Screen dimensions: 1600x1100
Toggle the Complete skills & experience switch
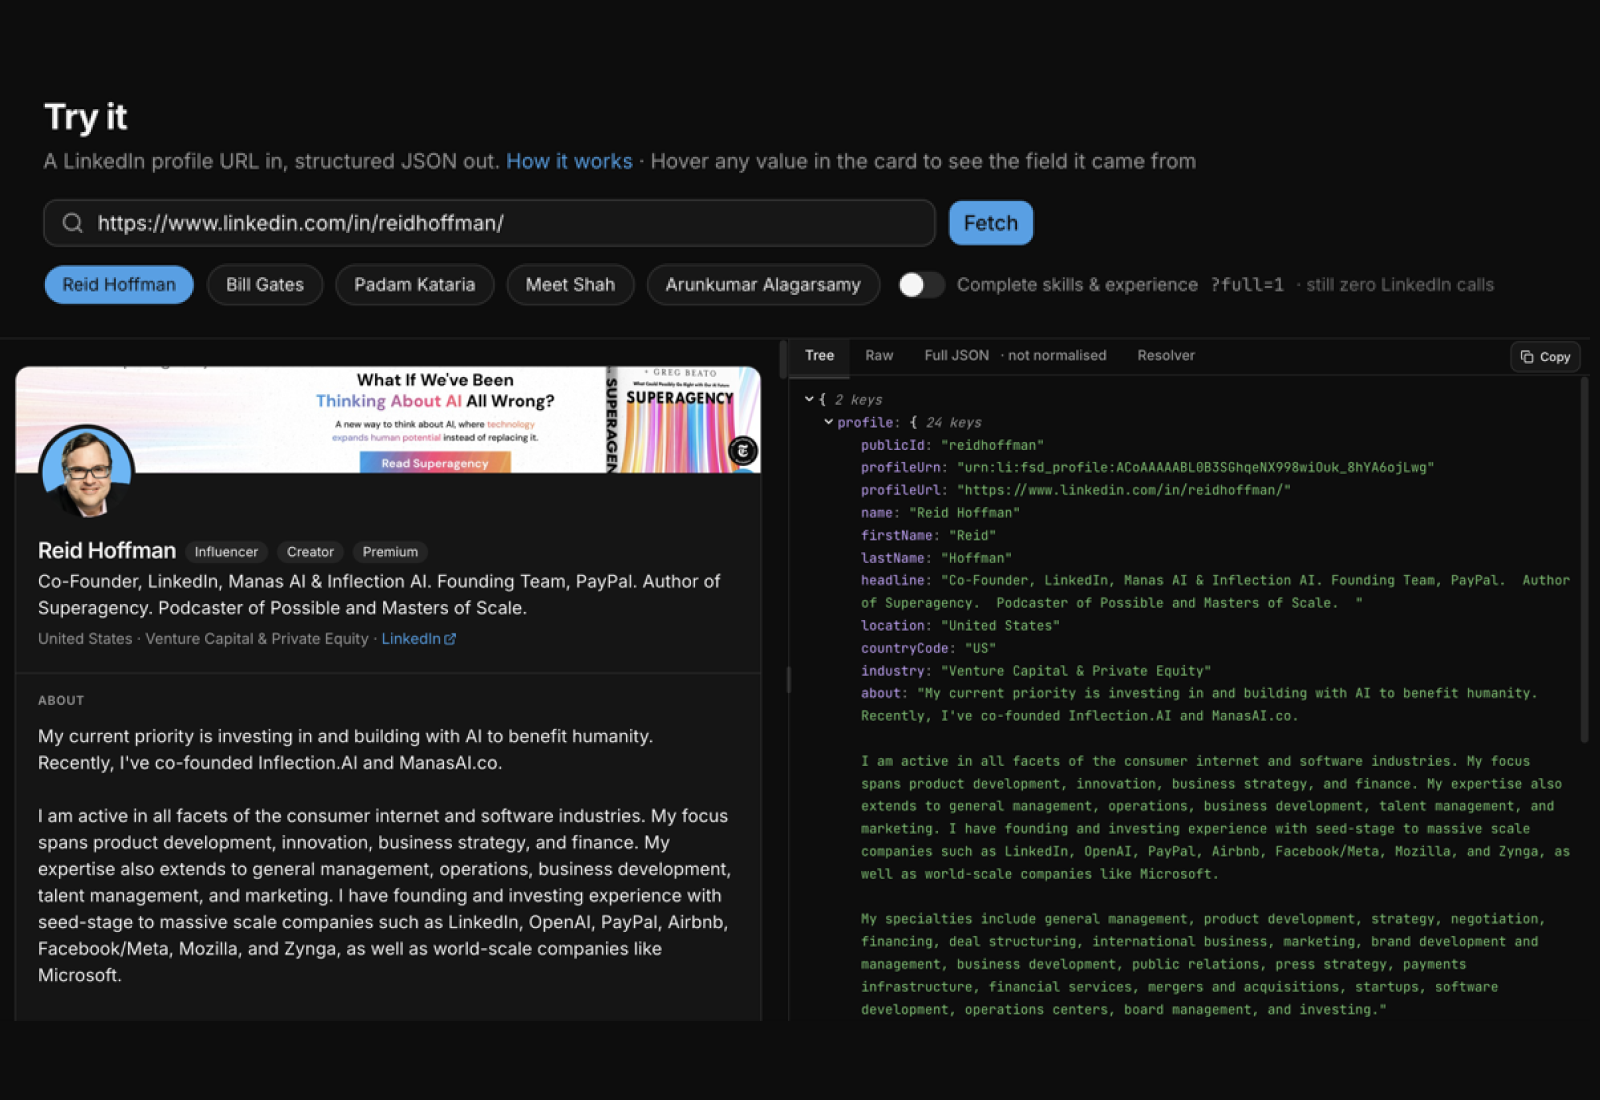(x=921, y=285)
